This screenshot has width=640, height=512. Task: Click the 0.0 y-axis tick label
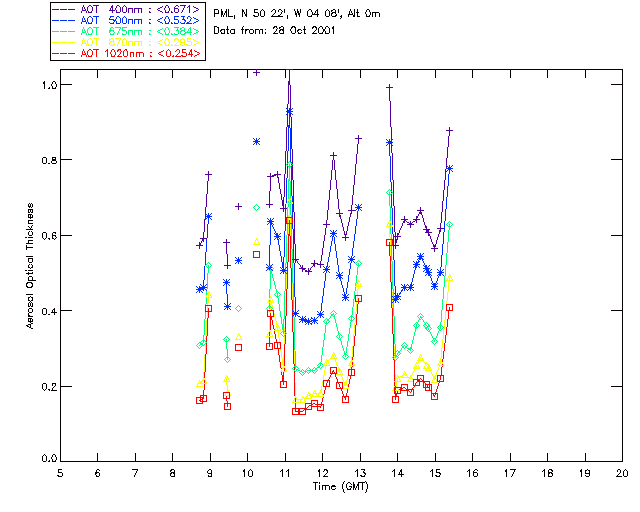[49, 458]
